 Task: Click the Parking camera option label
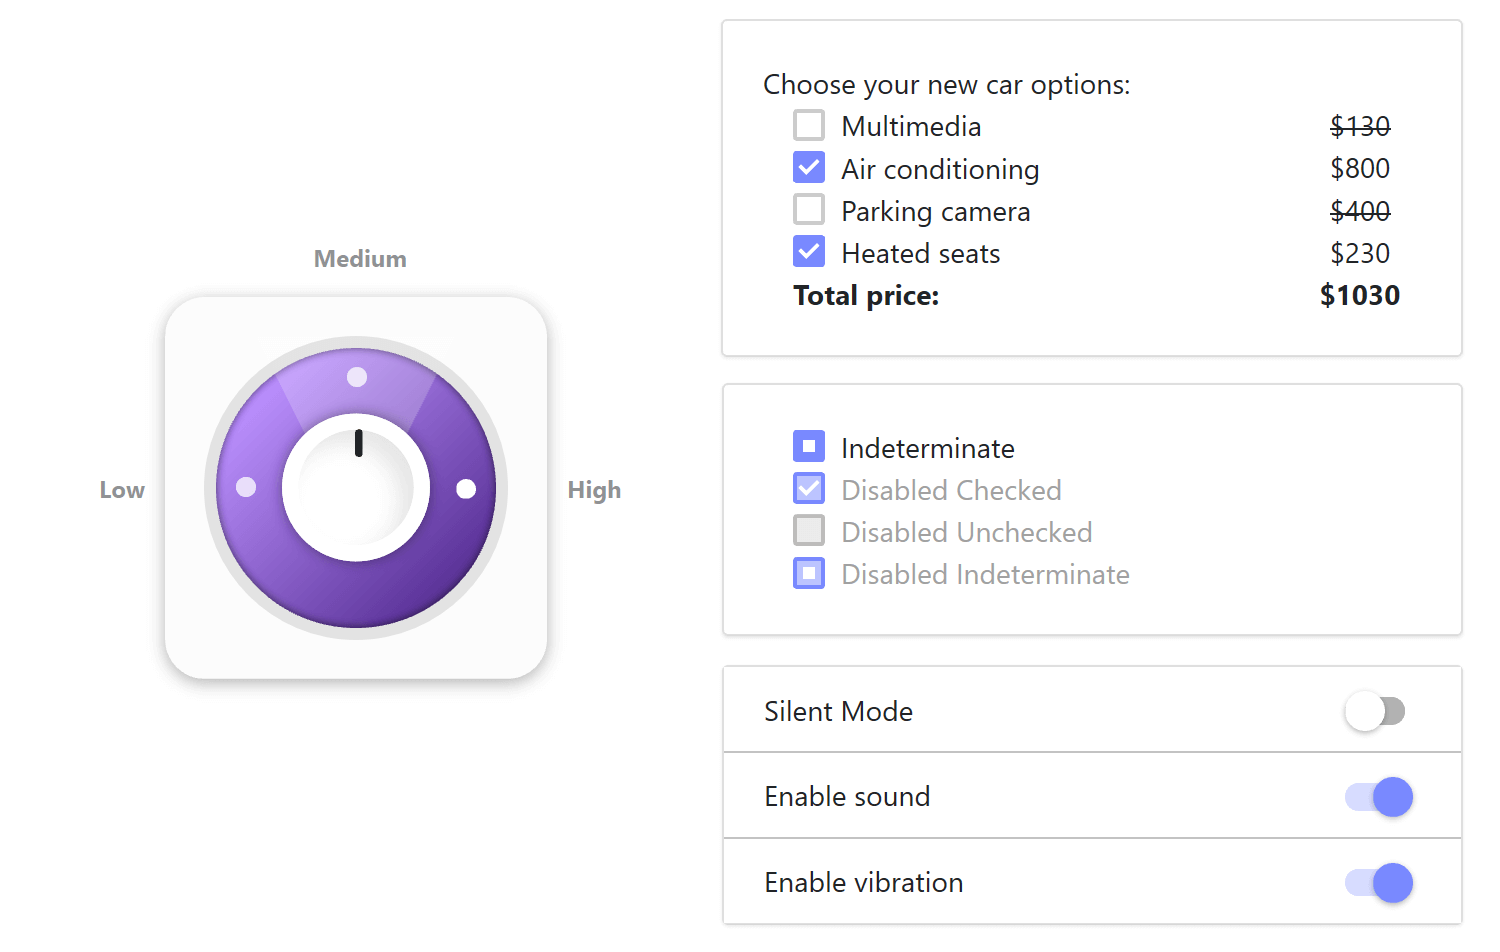[935, 212]
